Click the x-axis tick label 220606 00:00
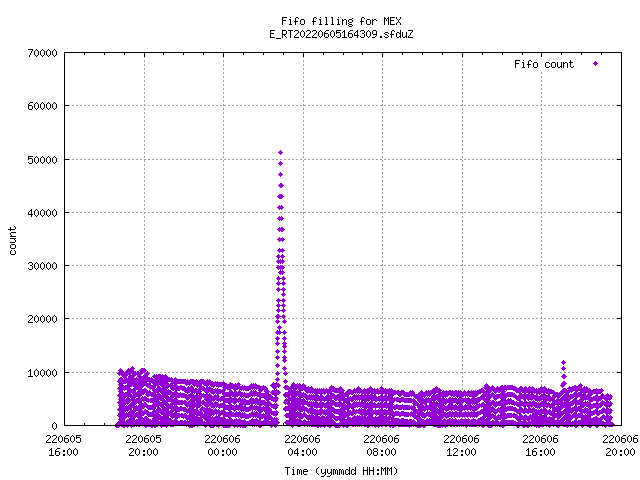This screenshot has height=480, width=640. pyautogui.click(x=222, y=446)
